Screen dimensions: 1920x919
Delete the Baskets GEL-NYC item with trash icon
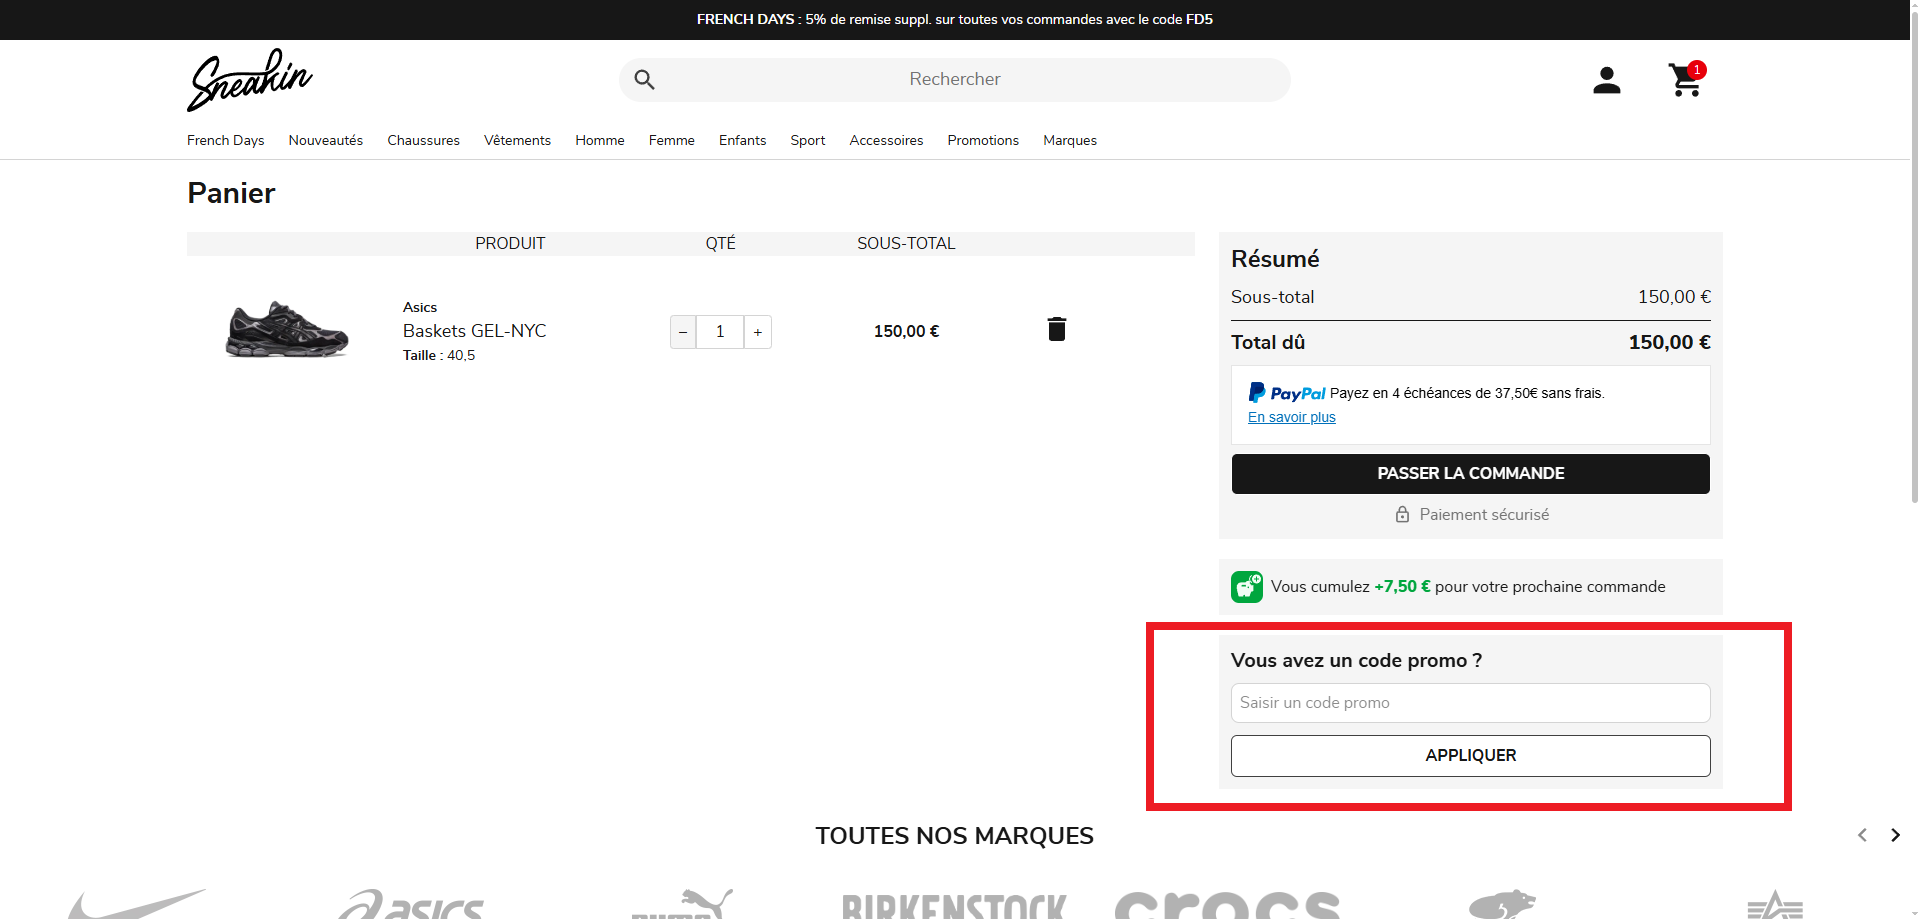click(1057, 329)
